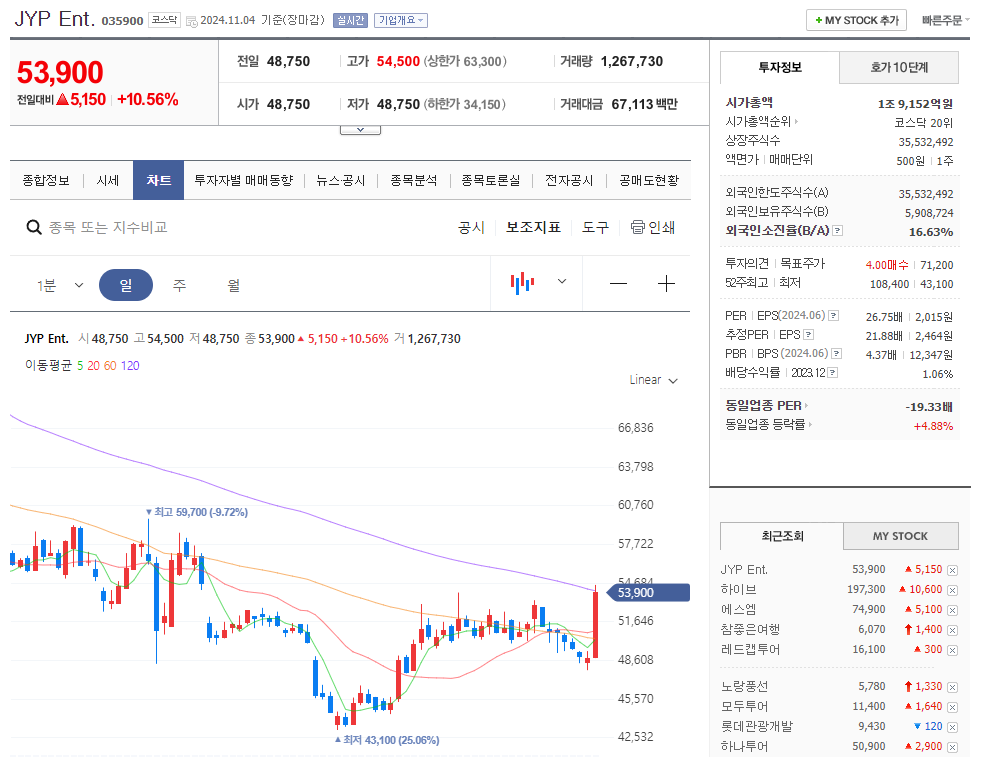Open help icon next to 배당수익률
988x757 pixels.
[x=832, y=373]
